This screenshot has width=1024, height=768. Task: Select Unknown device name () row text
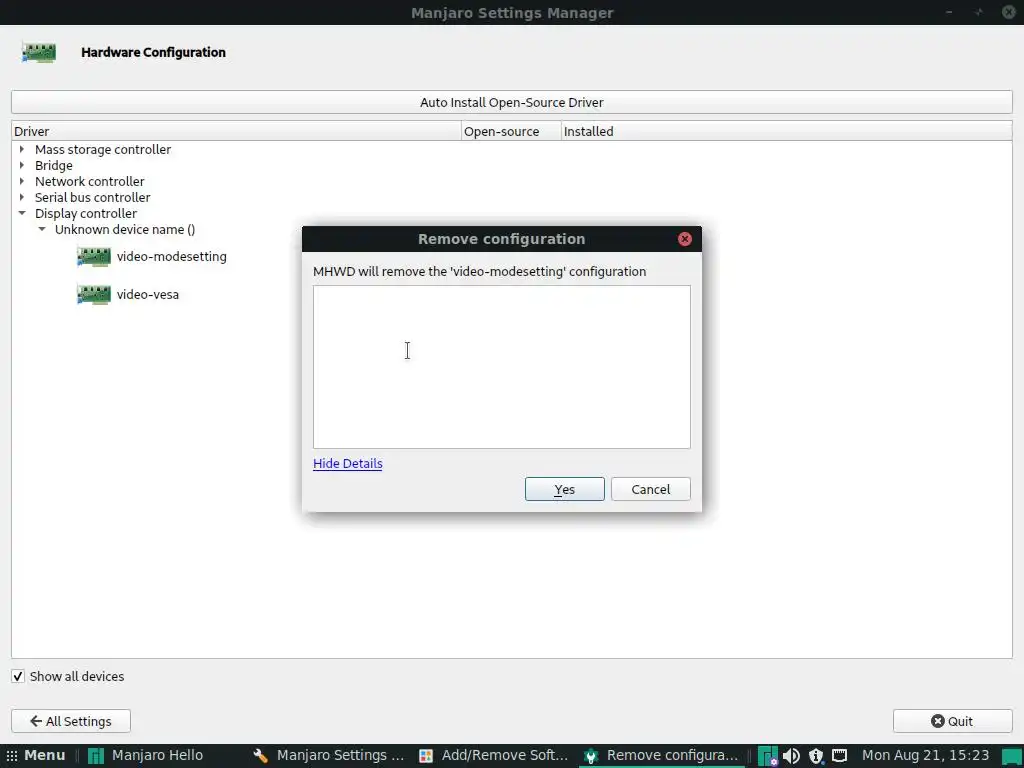[x=125, y=229]
